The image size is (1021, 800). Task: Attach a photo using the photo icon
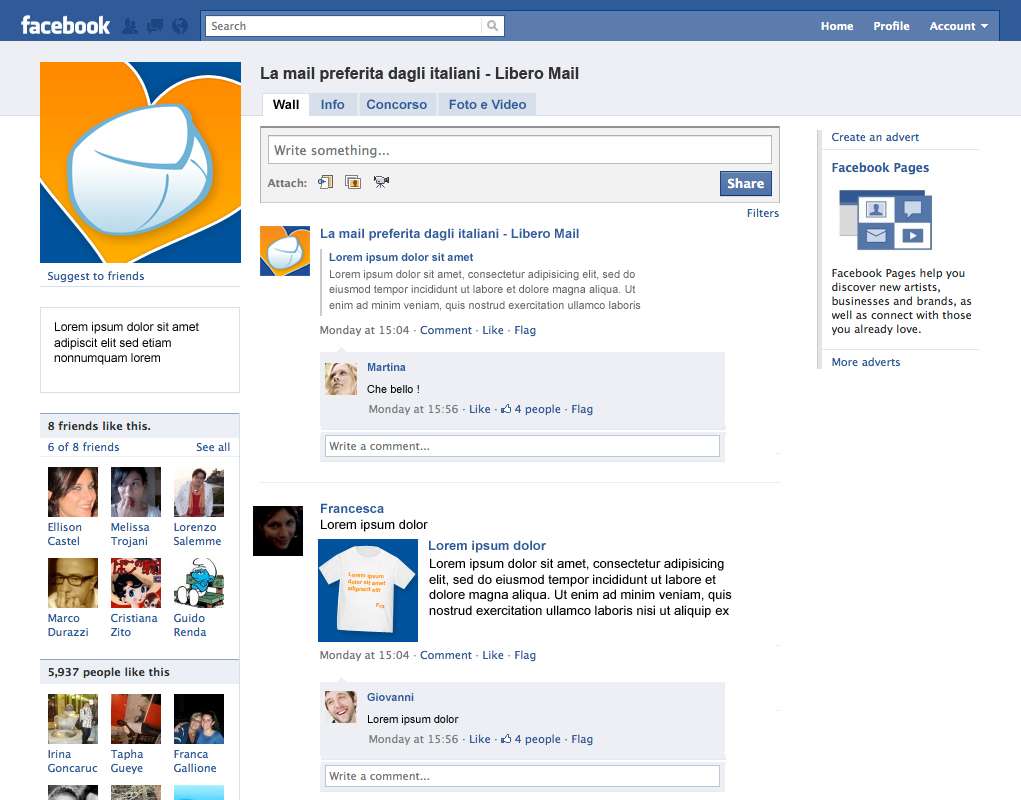(x=353, y=182)
